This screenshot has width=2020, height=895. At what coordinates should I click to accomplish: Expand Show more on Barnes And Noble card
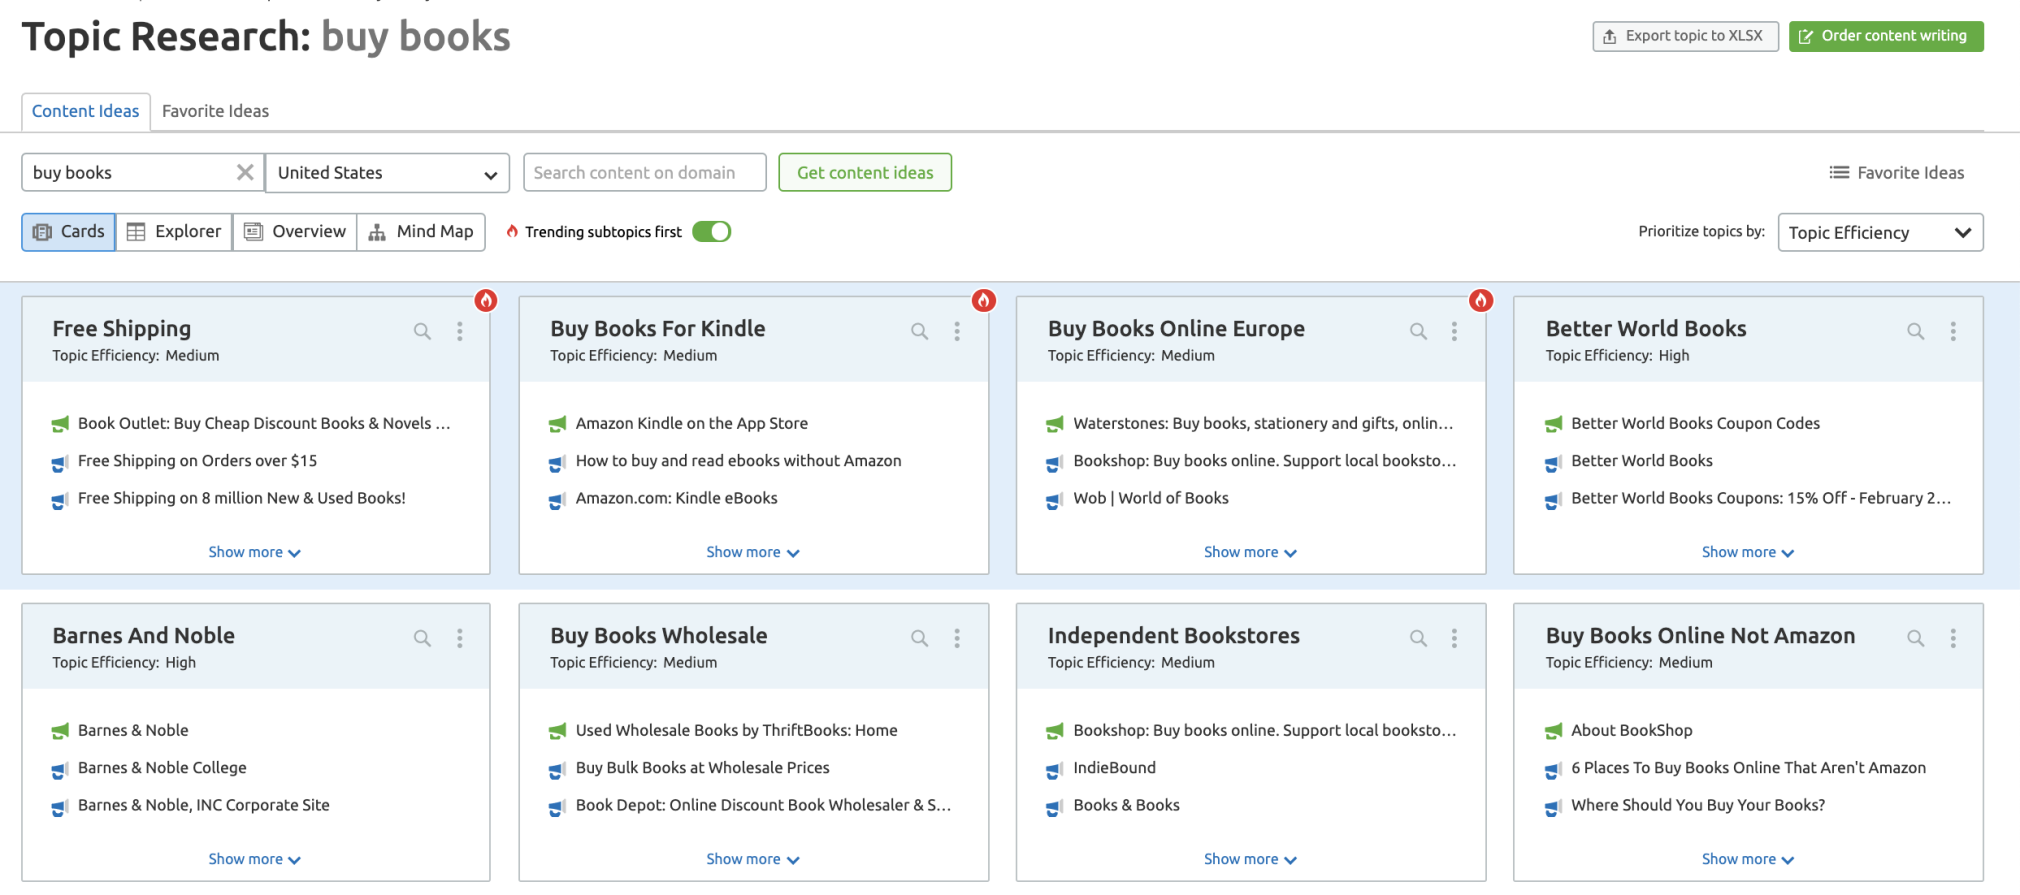254,859
